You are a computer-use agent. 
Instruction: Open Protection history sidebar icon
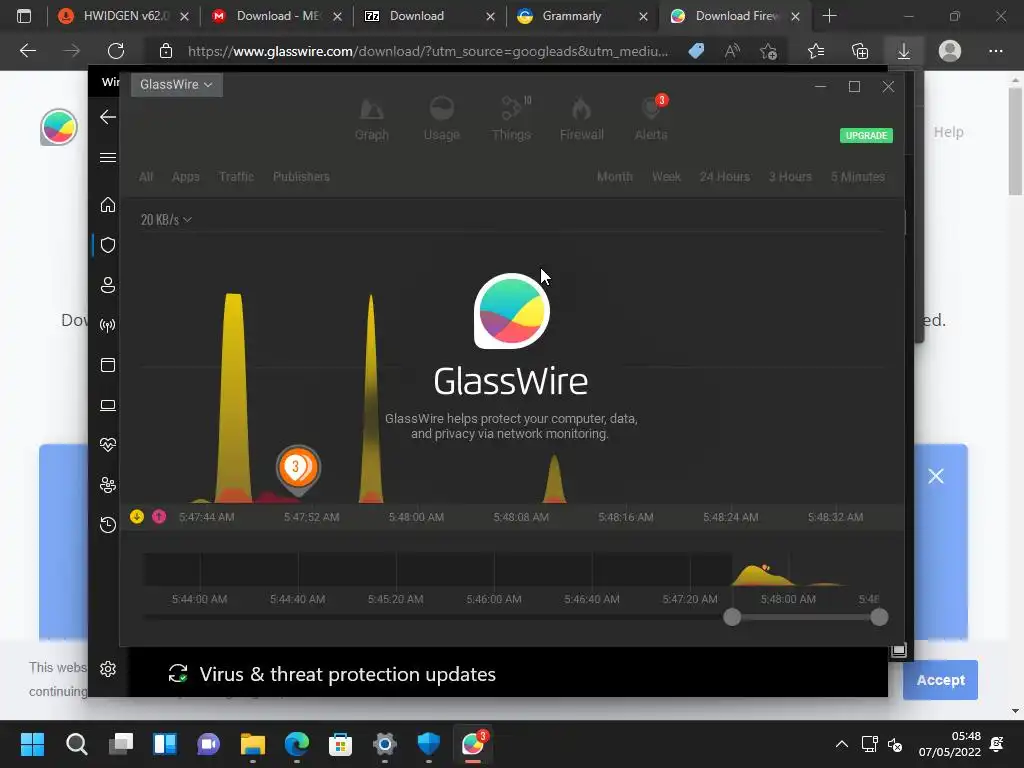[108, 524]
